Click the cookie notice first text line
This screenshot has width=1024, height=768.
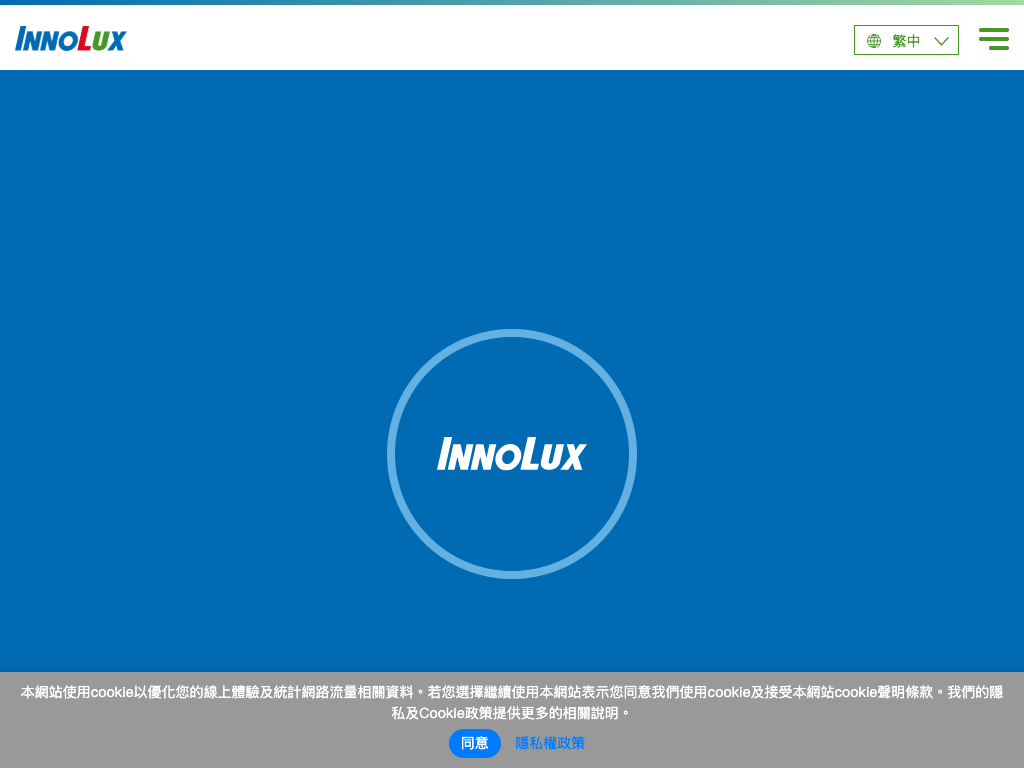pos(512,692)
